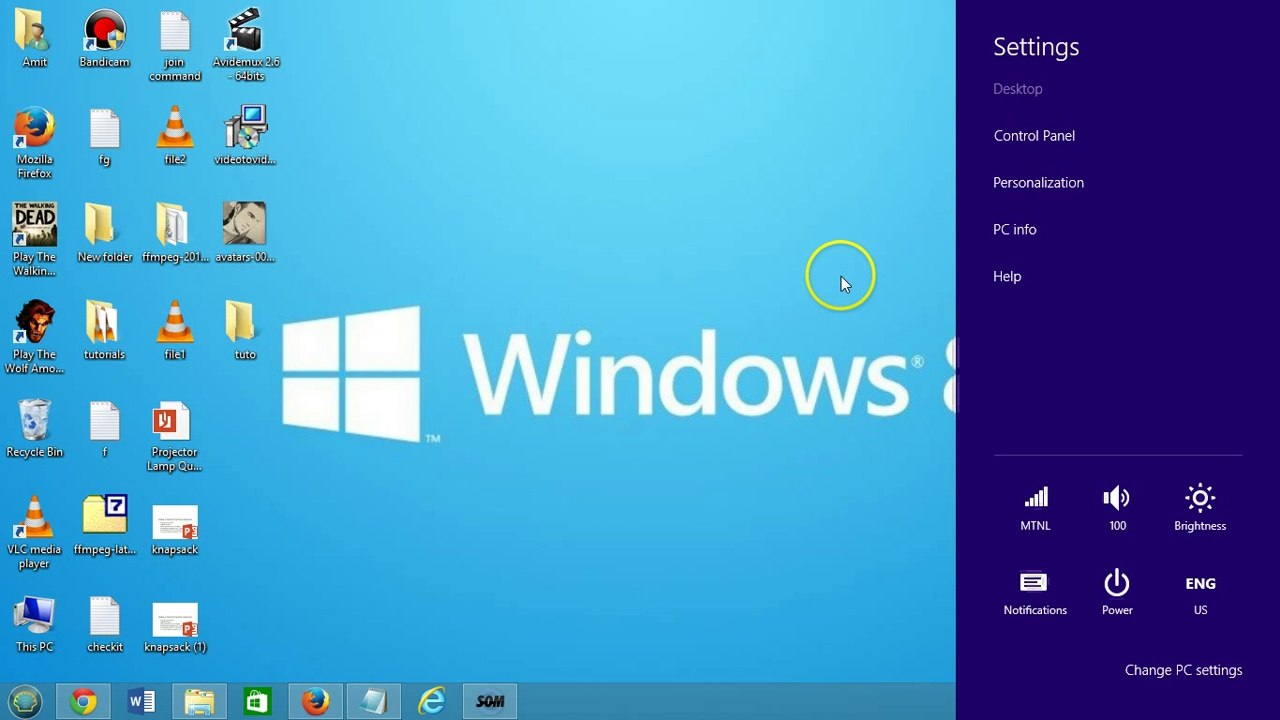The image size is (1280, 720).
Task: Select the videotovid... desktop shortcut
Action: pos(245,137)
